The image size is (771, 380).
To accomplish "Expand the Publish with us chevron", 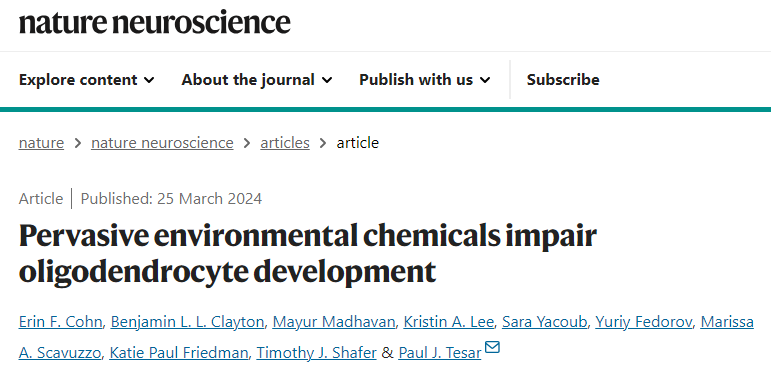I will (x=485, y=80).
